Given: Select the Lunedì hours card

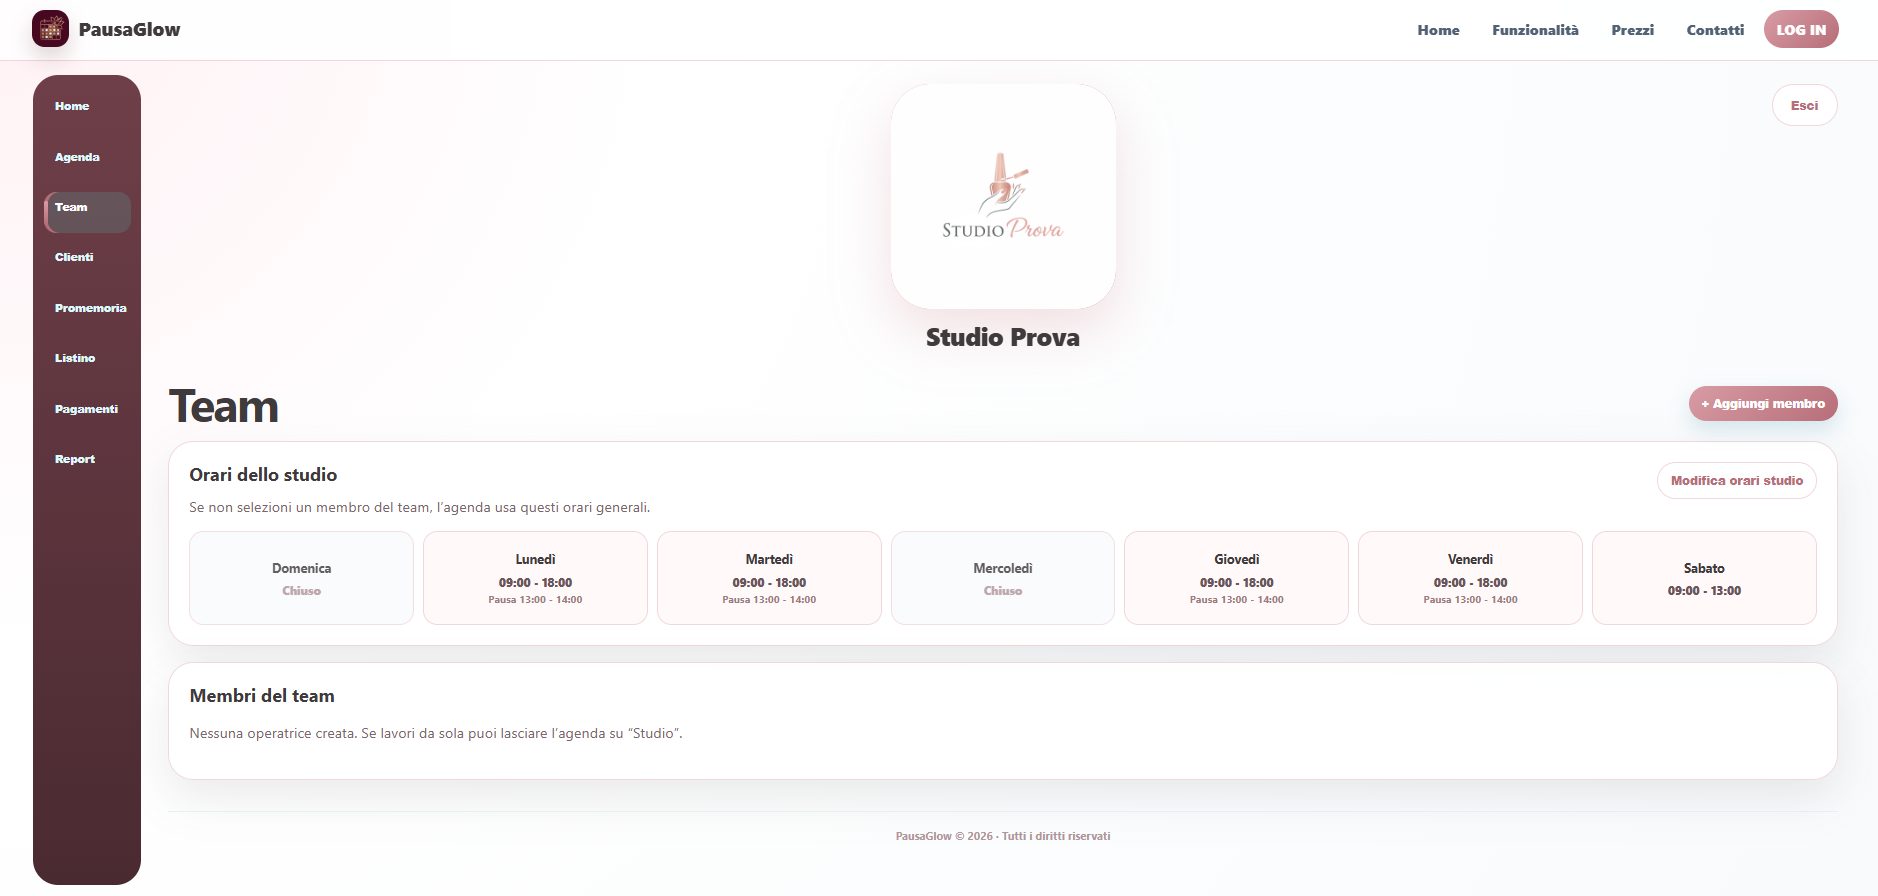Looking at the screenshot, I should (535, 578).
